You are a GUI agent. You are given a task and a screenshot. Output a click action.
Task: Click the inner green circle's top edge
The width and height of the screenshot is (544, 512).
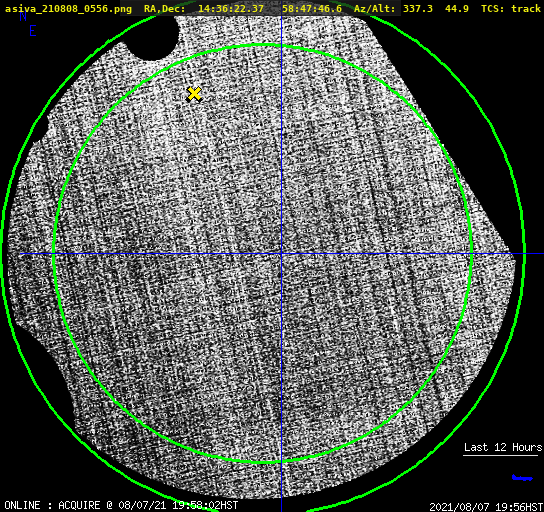click(263, 45)
